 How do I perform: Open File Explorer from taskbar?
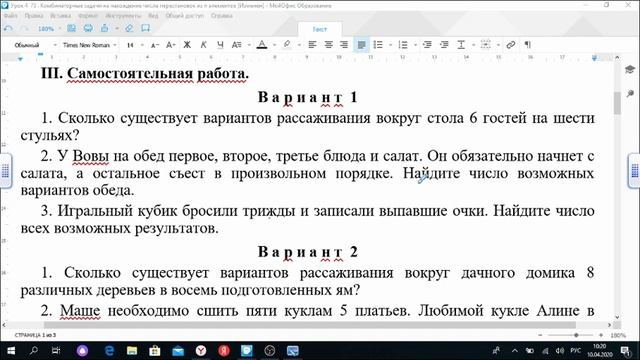point(132,351)
